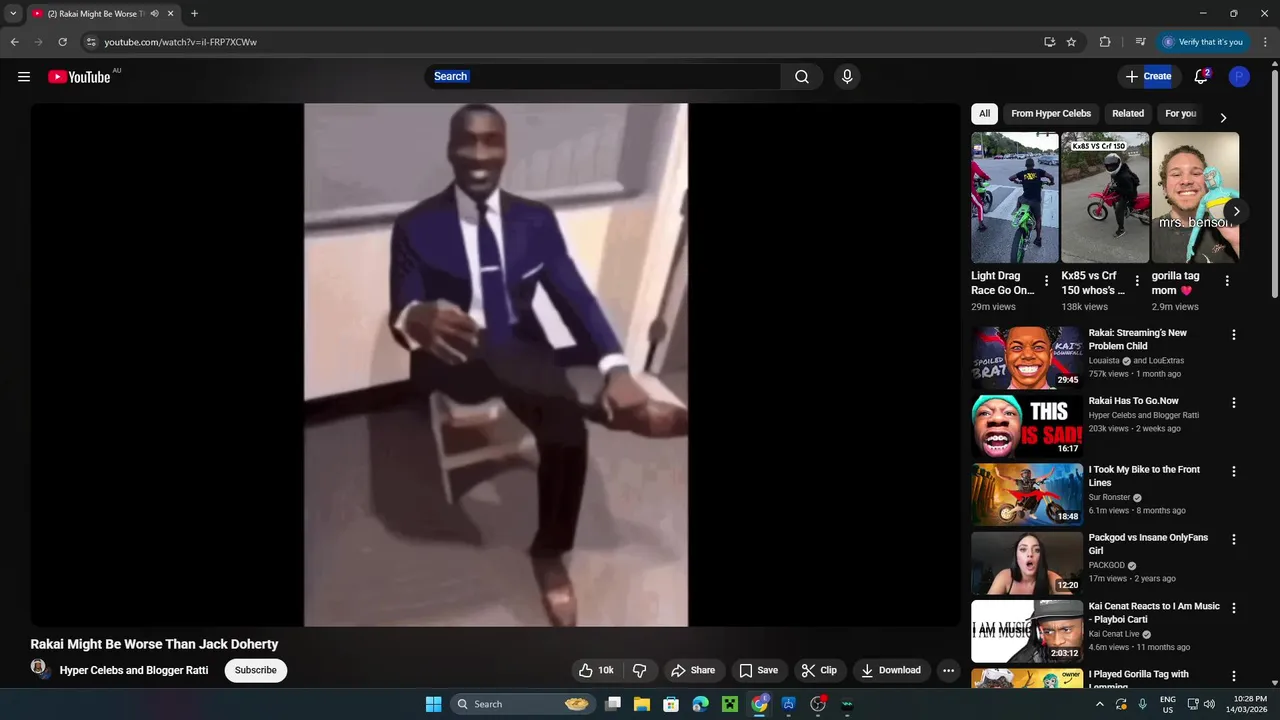Bookmark this page with the star
Screen dimensions: 1280x720
click(x=1071, y=42)
